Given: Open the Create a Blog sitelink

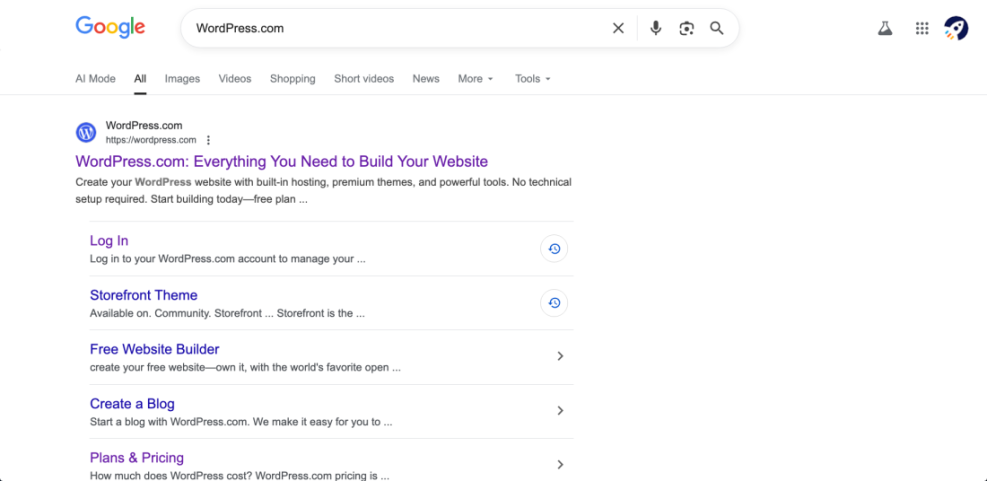Looking at the screenshot, I should click(x=132, y=404).
